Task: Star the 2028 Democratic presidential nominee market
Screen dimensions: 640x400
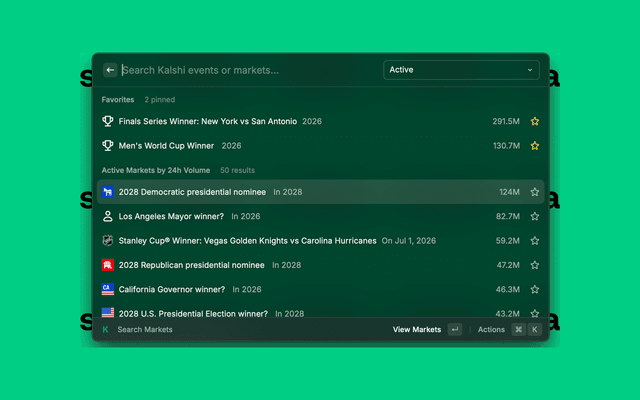Action: 535,192
